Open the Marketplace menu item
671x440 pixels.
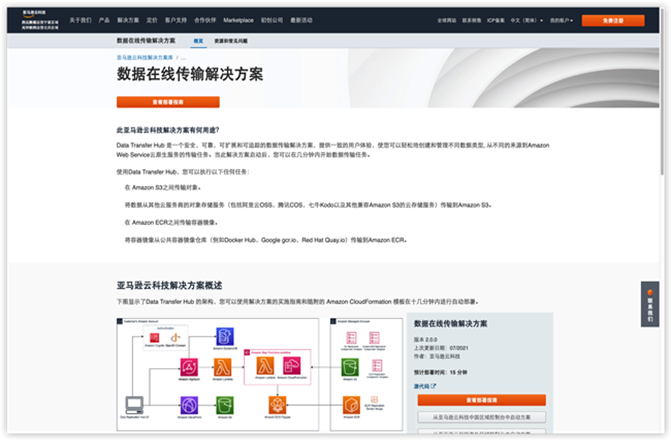click(238, 20)
